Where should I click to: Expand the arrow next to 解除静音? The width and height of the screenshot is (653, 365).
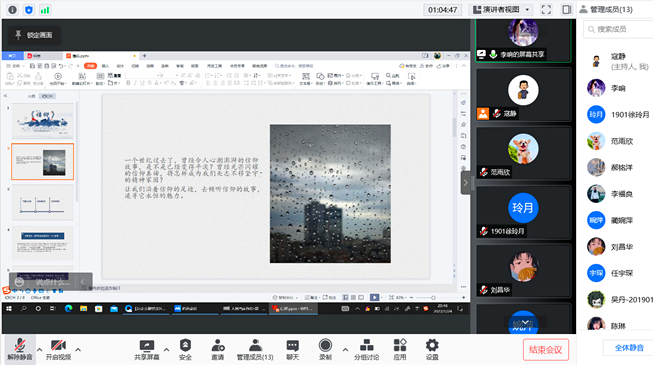click(x=40, y=349)
